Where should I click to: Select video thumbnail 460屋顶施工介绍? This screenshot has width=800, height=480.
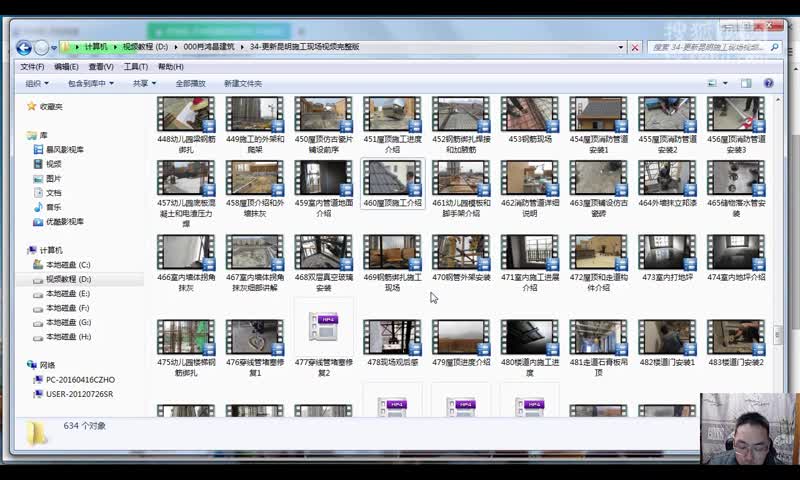(392, 184)
